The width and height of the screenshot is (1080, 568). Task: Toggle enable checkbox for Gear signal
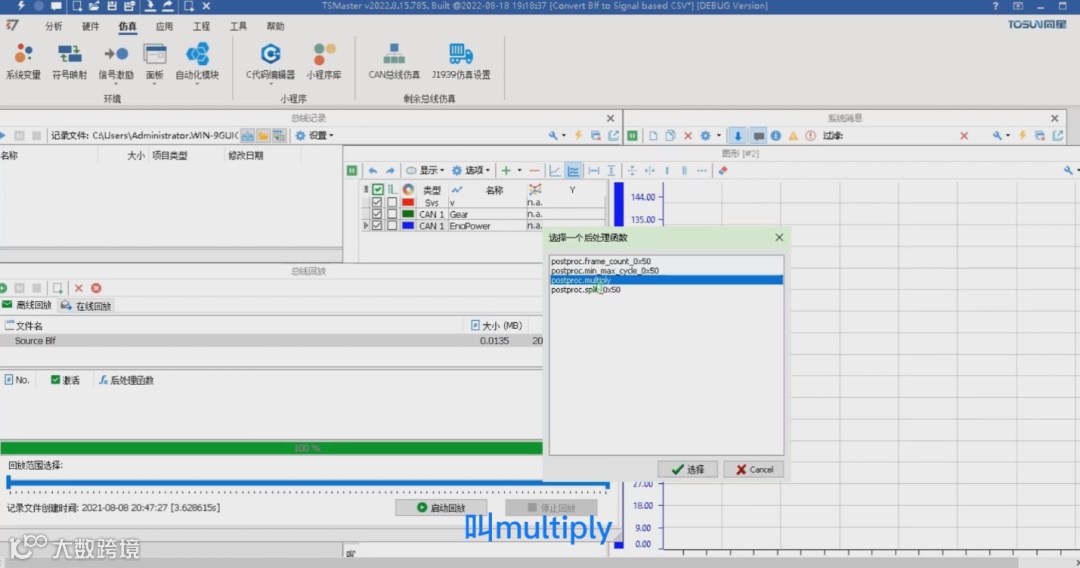coord(377,214)
